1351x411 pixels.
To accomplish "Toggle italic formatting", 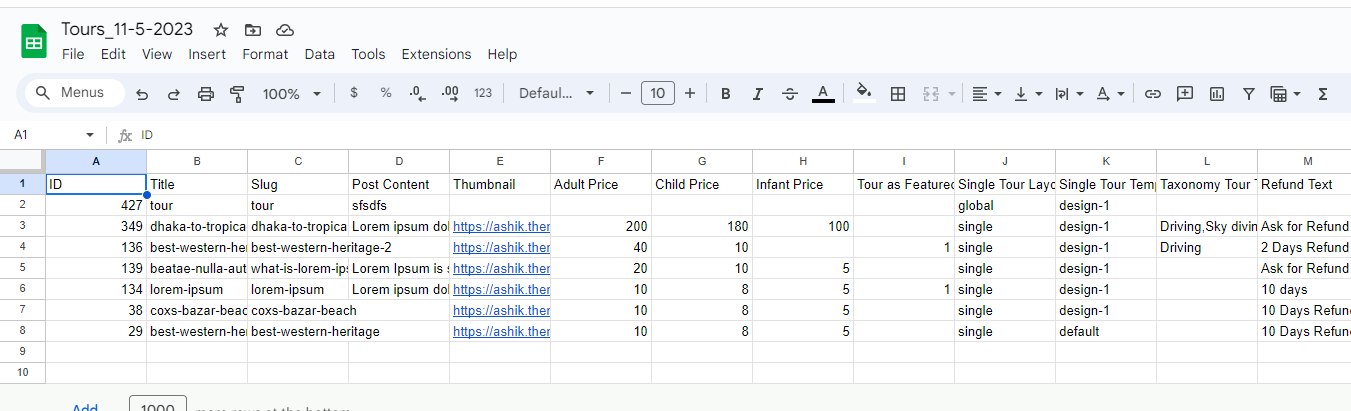I will click(758, 94).
